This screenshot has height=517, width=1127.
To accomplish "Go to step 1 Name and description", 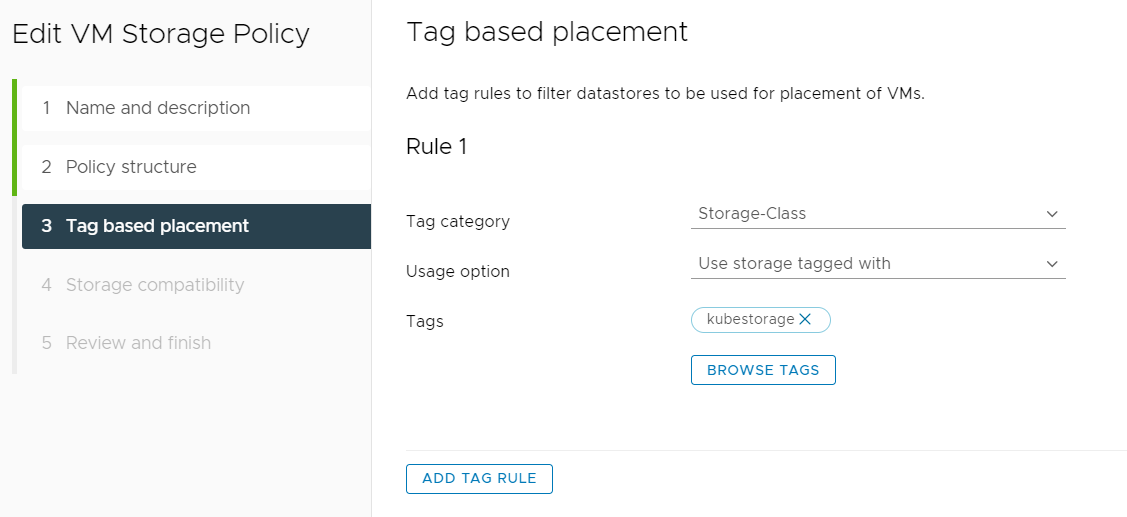I will click(158, 108).
